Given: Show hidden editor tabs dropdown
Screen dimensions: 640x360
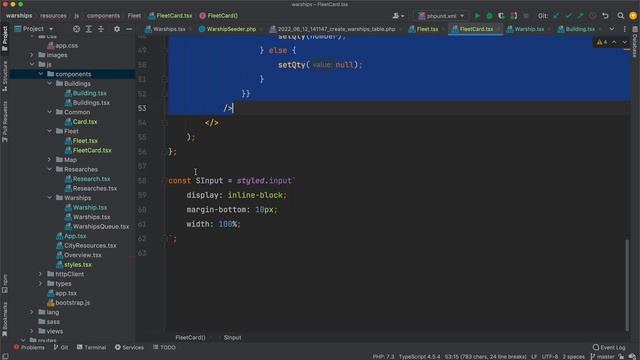Looking at the screenshot, I should tap(611, 29).
